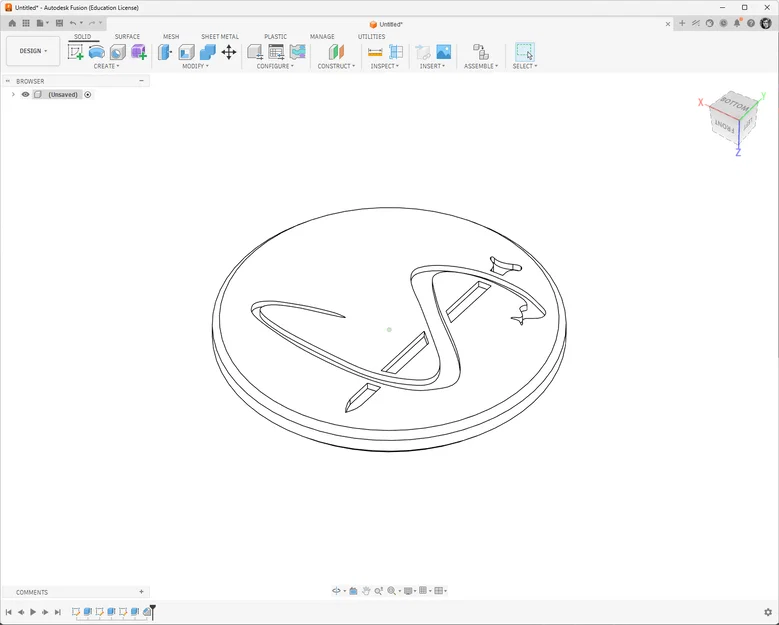
Task: Click the Section Analysis inspect icon
Action: [396, 52]
